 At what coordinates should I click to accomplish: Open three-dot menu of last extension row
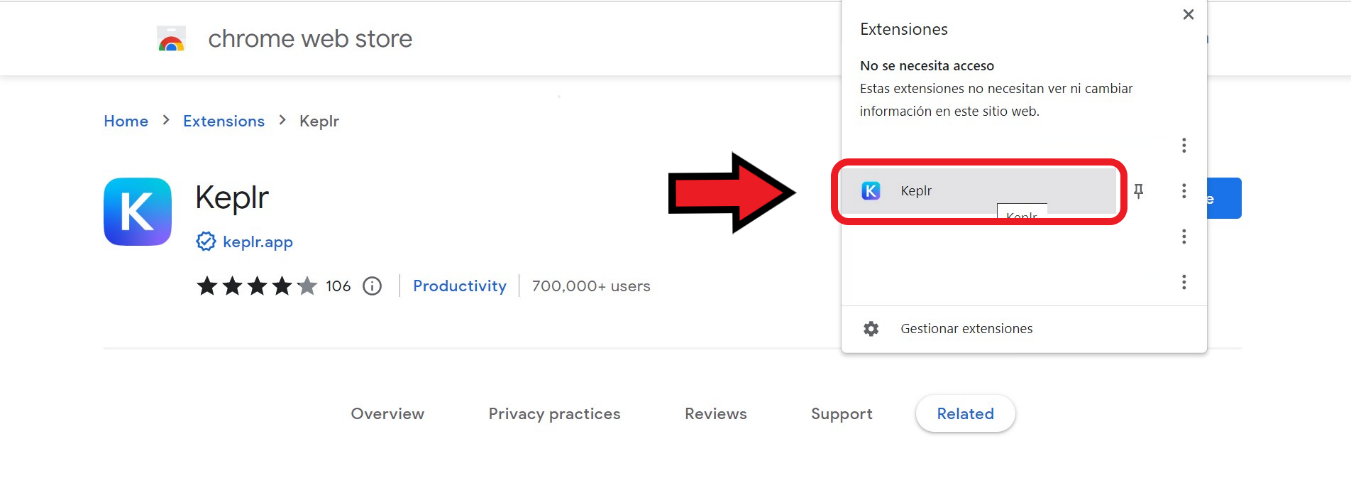(x=1184, y=282)
